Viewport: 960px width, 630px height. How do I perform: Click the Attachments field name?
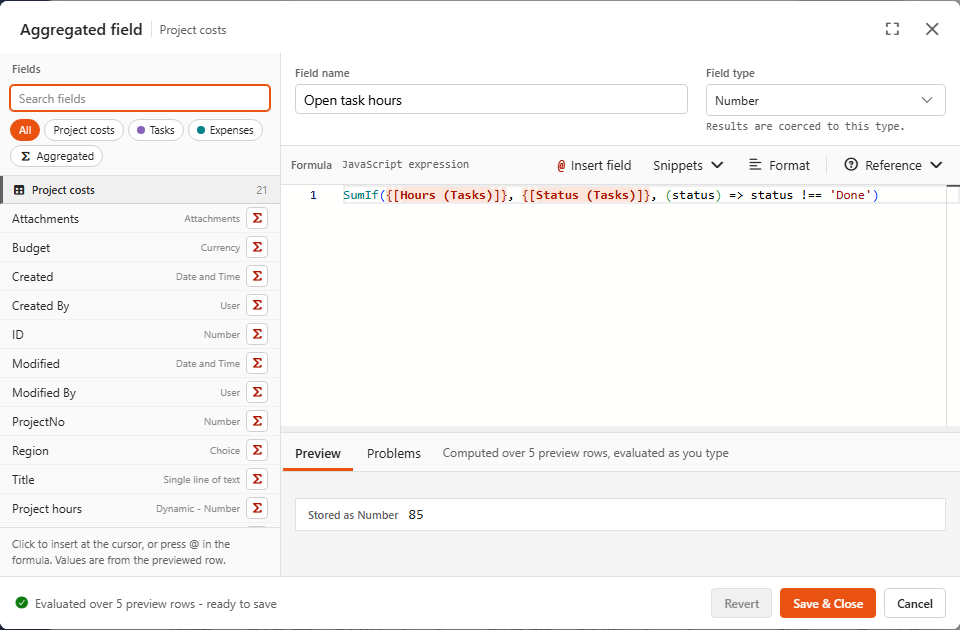click(x=45, y=219)
